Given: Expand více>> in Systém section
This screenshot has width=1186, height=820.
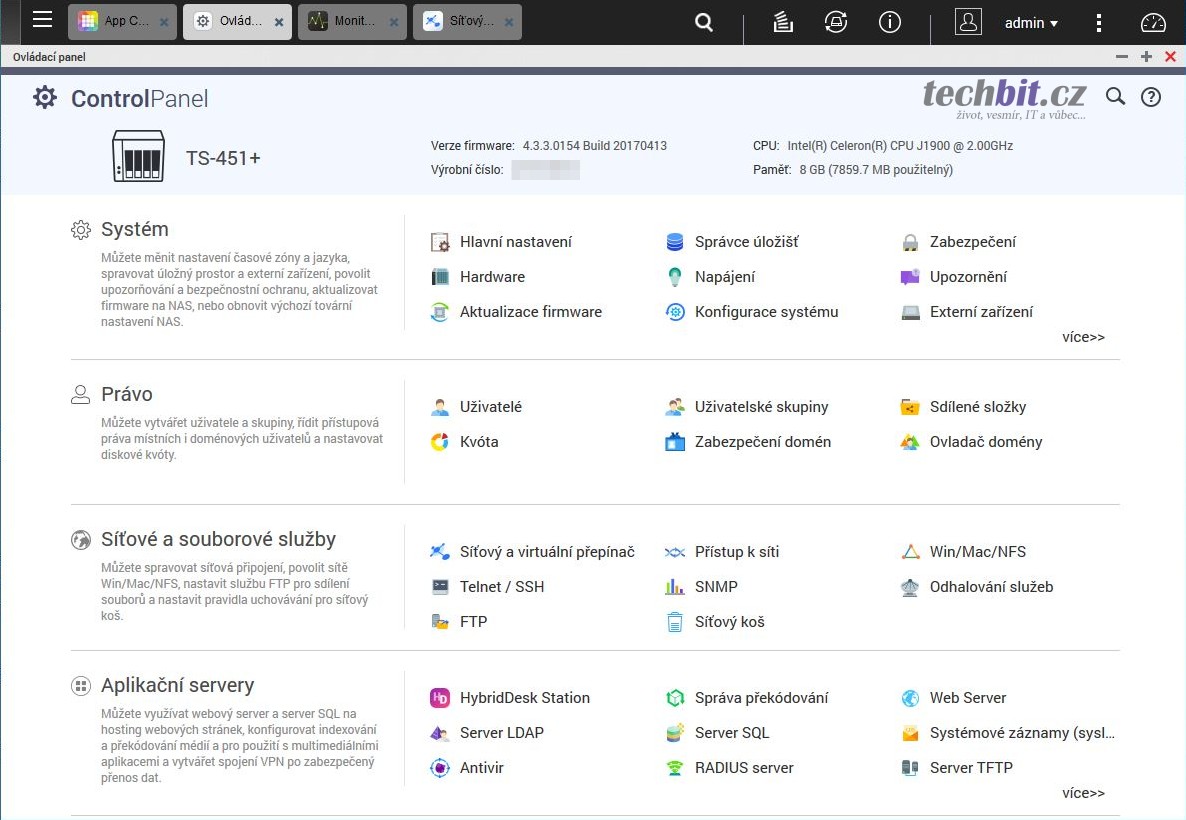Looking at the screenshot, I should click(1083, 337).
